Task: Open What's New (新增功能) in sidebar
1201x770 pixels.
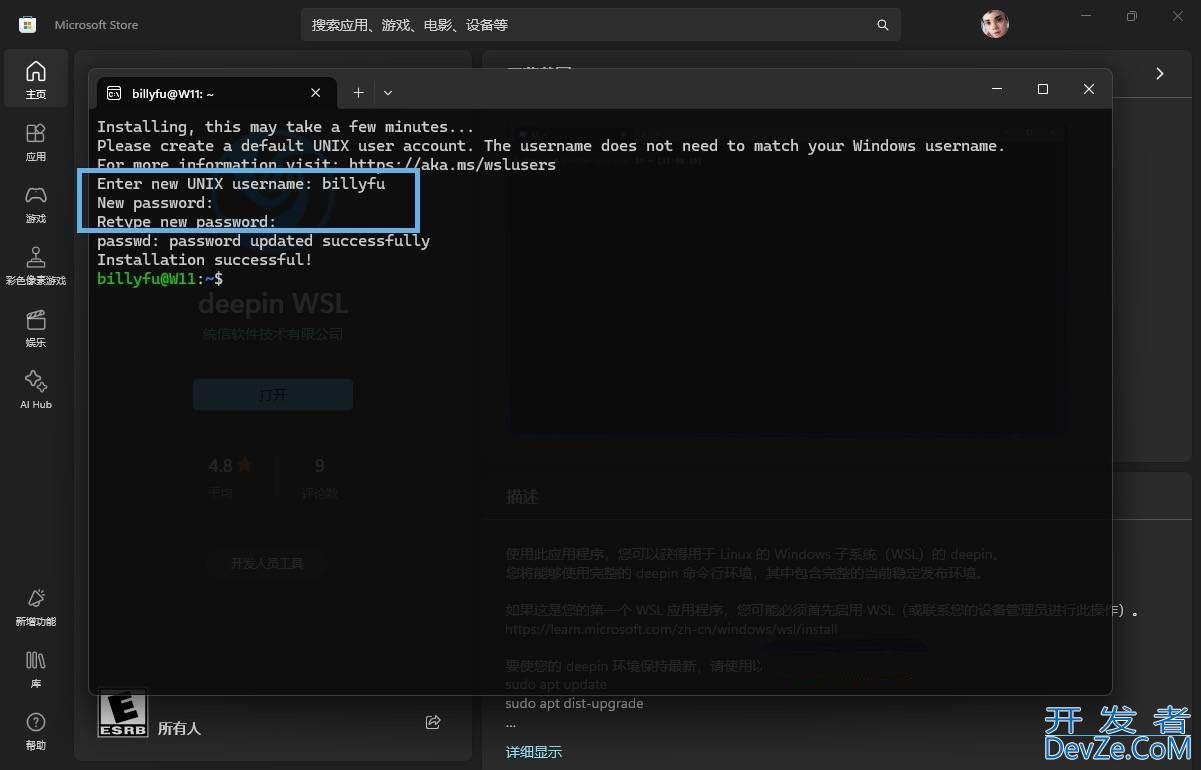Action: click(36, 606)
